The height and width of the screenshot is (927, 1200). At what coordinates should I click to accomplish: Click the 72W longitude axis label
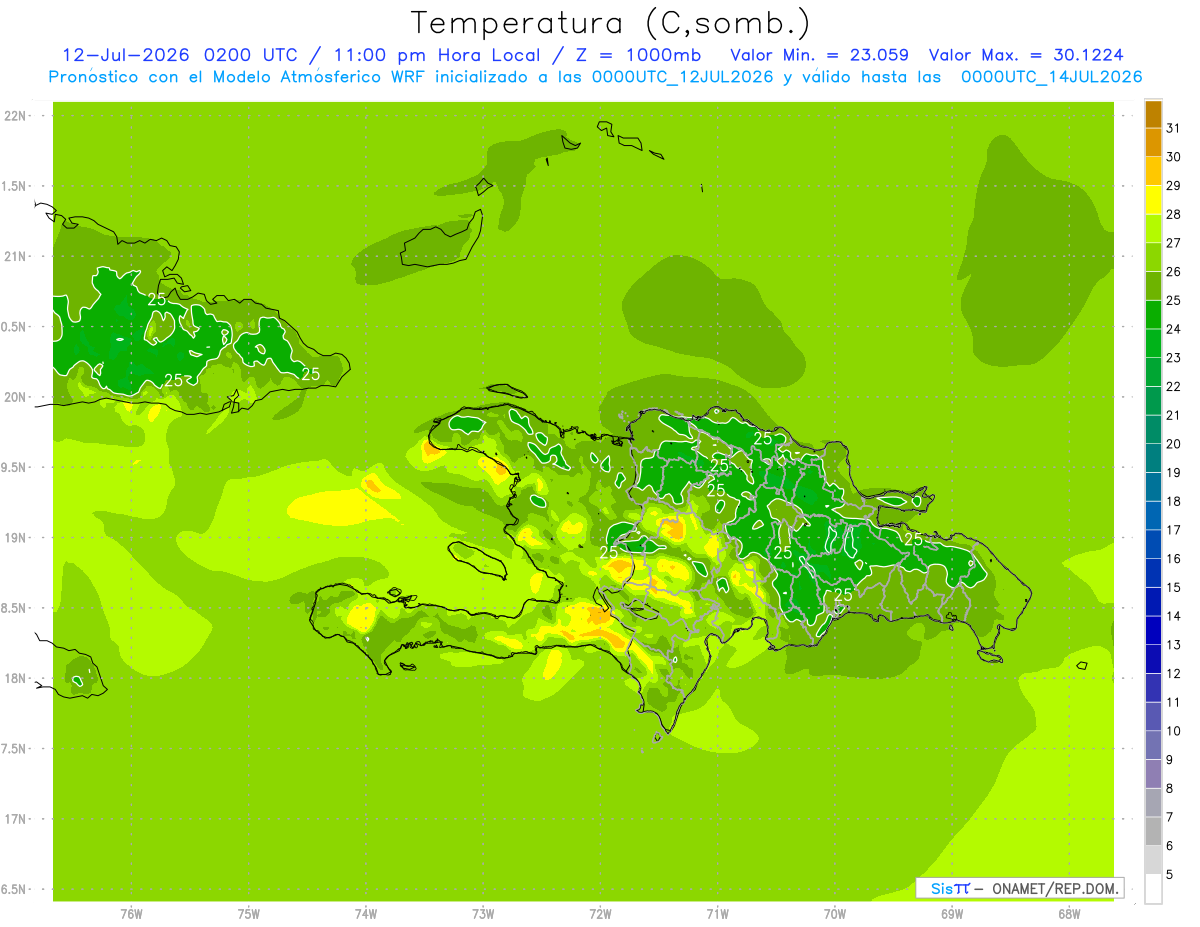pos(600,913)
